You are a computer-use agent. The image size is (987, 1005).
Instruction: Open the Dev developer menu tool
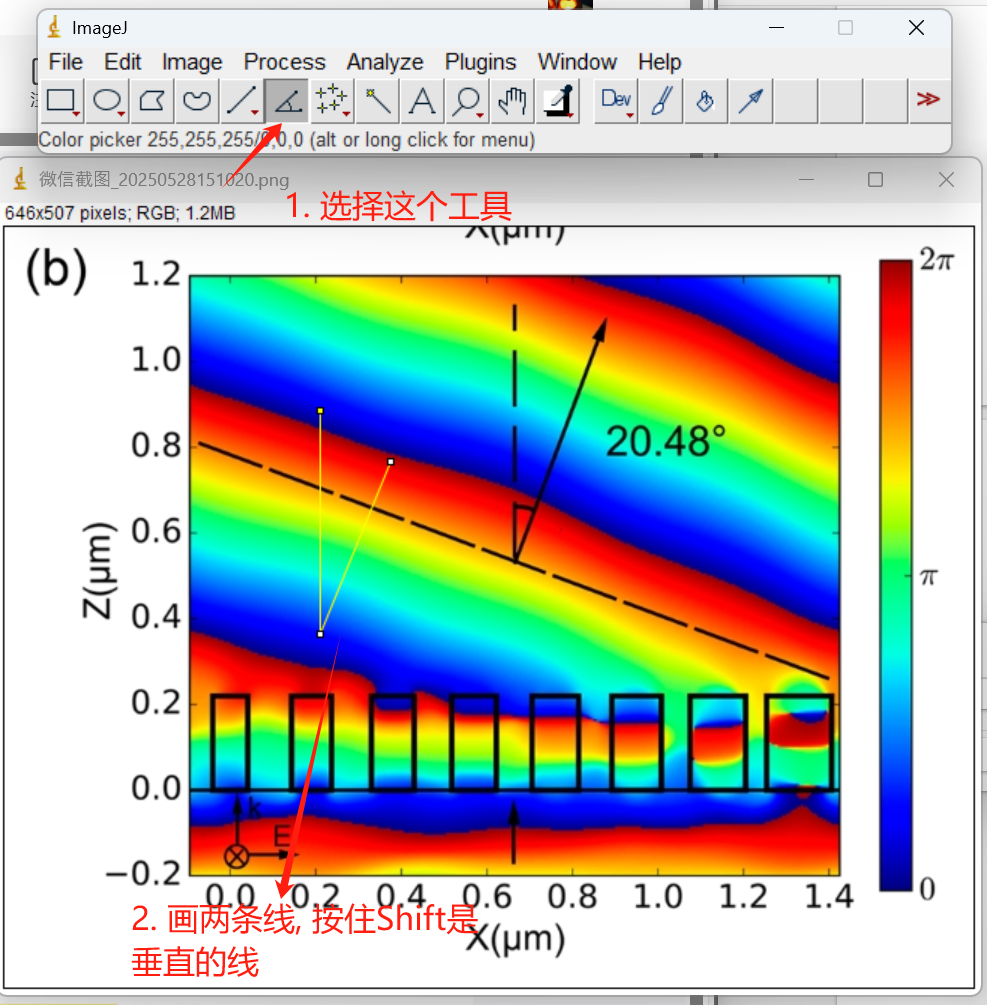(x=616, y=101)
